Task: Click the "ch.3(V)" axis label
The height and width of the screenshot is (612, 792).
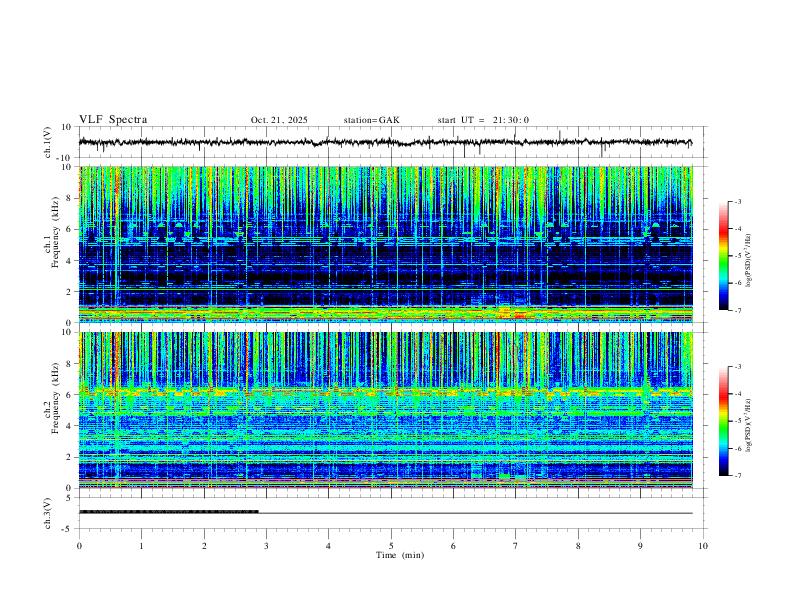Action: 48,513
